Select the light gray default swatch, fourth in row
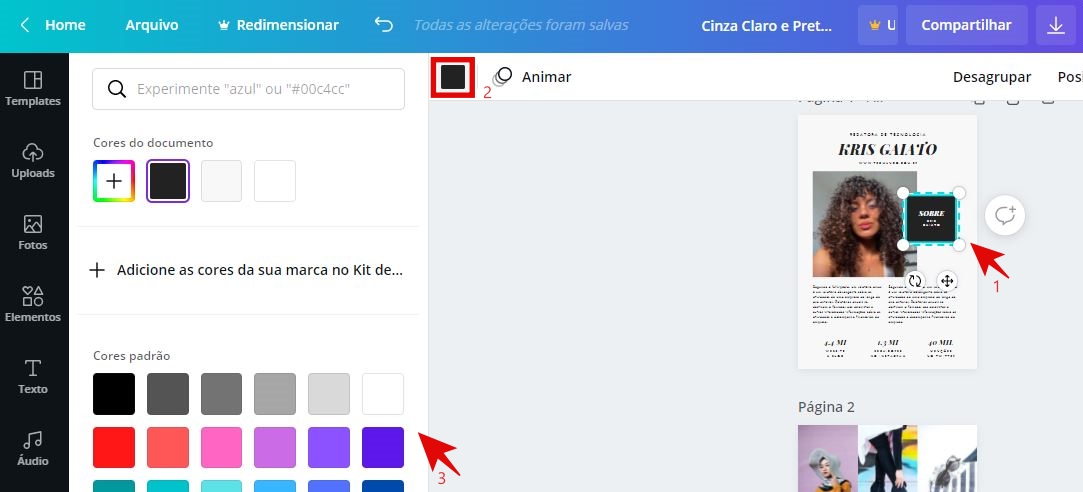Viewport: 1083px width, 492px height. (x=275, y=394)
